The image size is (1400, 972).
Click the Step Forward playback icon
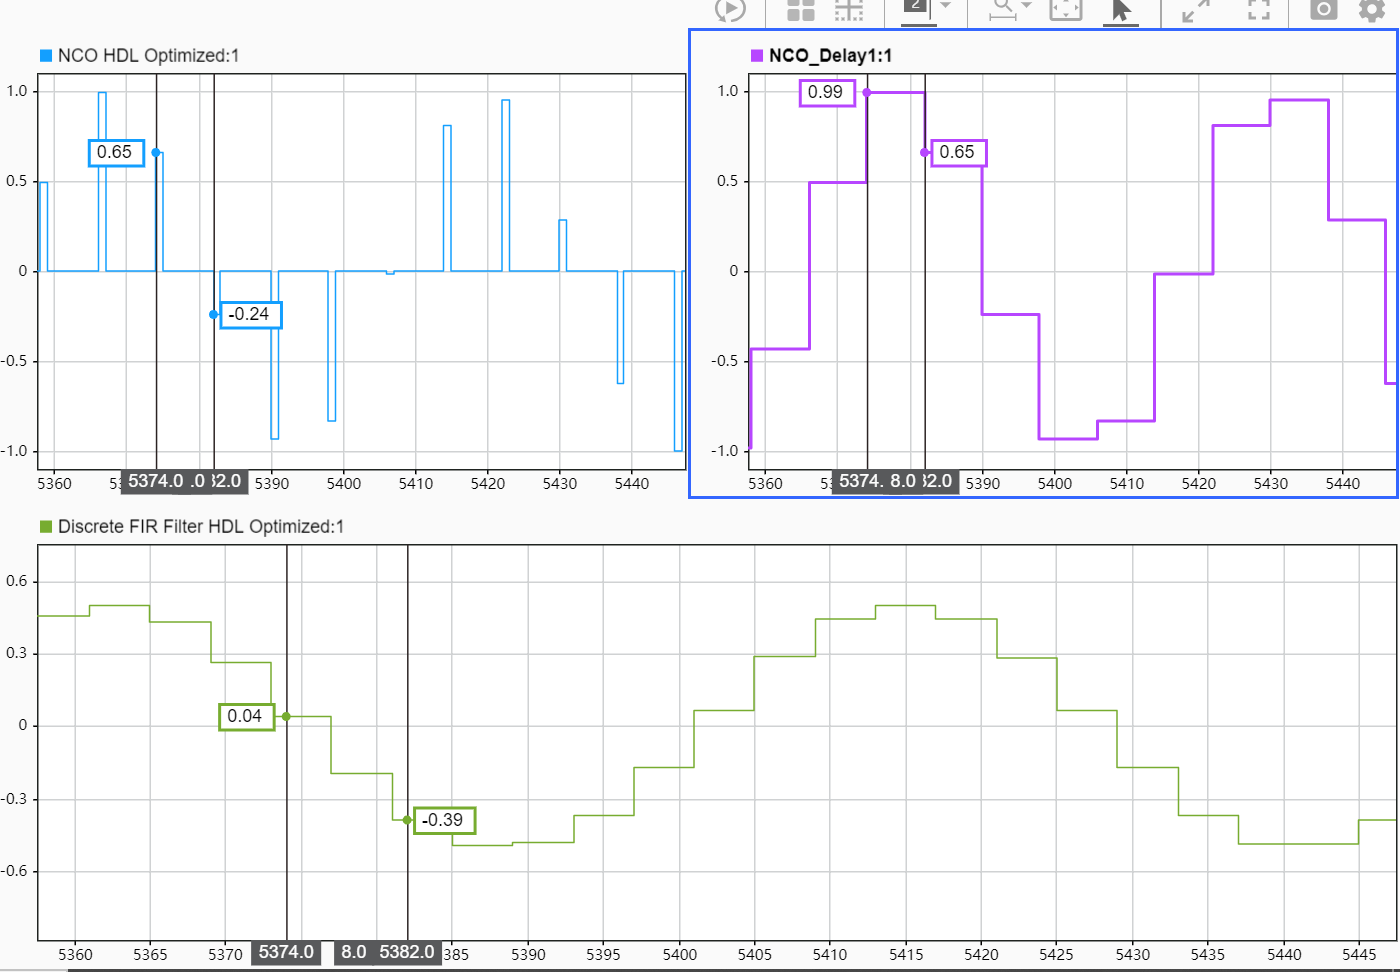[730, 11]
